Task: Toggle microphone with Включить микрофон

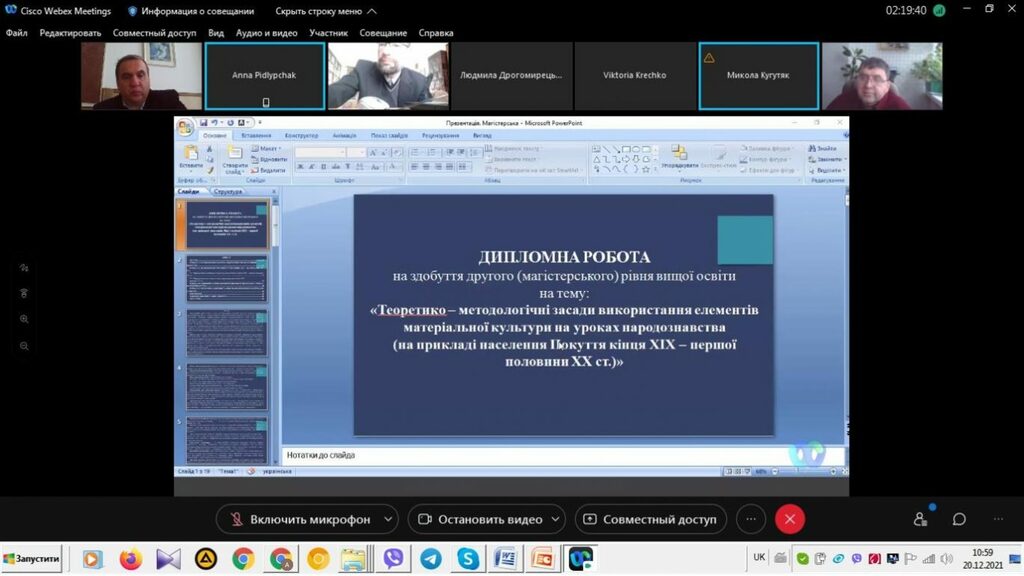Action: [x=299, y=519]
